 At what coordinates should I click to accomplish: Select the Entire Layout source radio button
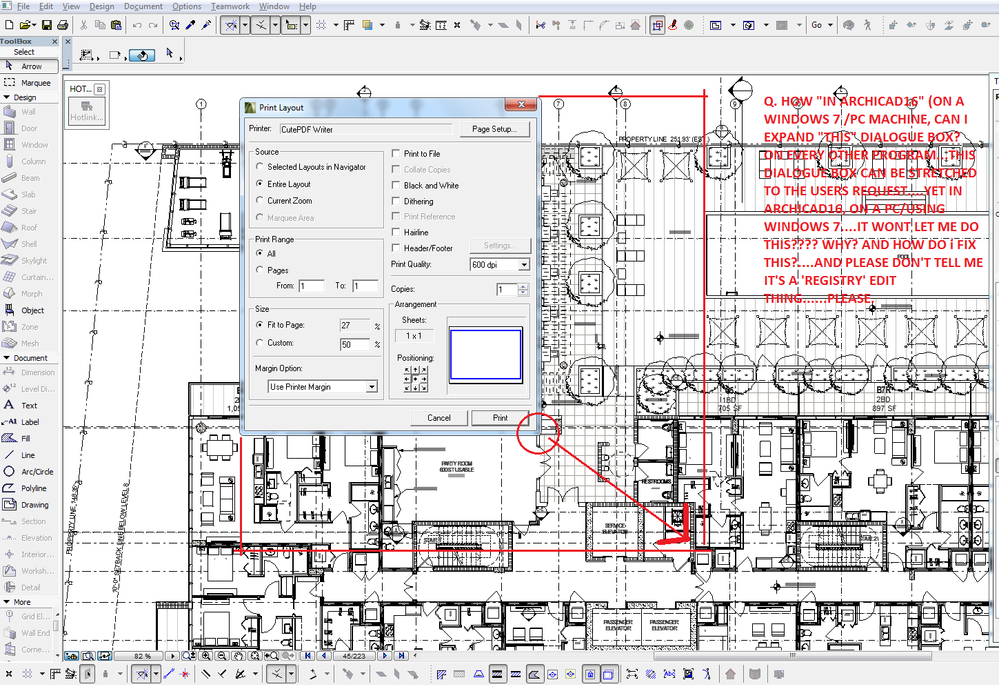[262, 184]
